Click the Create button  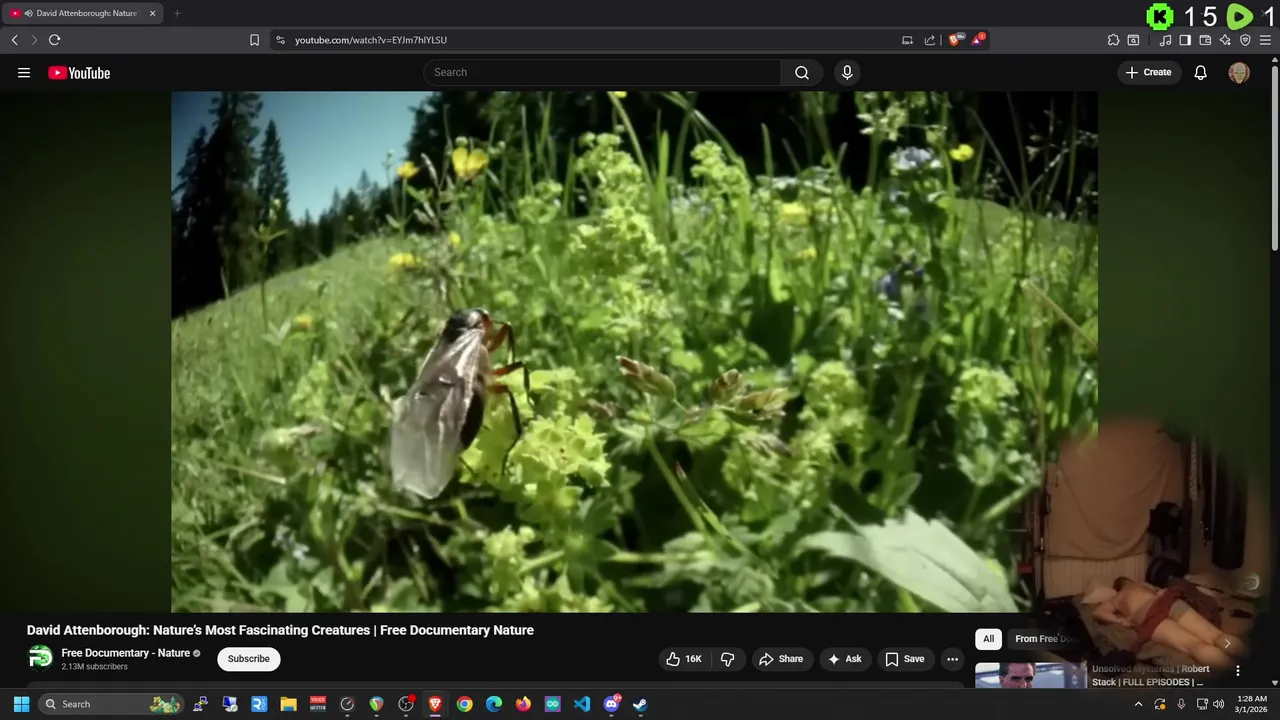coord(1149,72)
